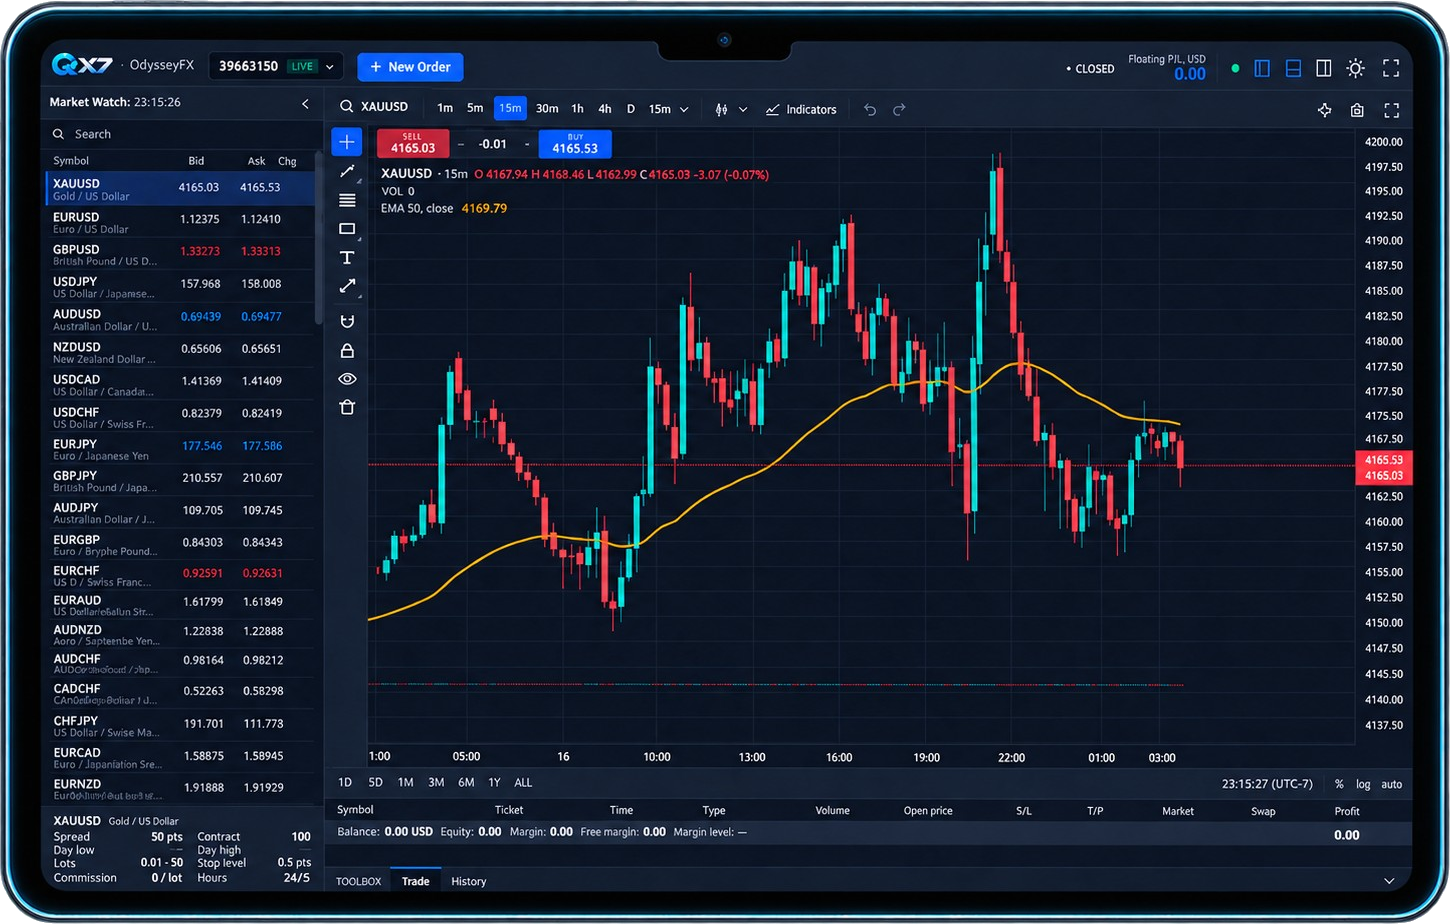1450x924 pixels.
Task: Undo the last chart action
Action: pos(870,110)
